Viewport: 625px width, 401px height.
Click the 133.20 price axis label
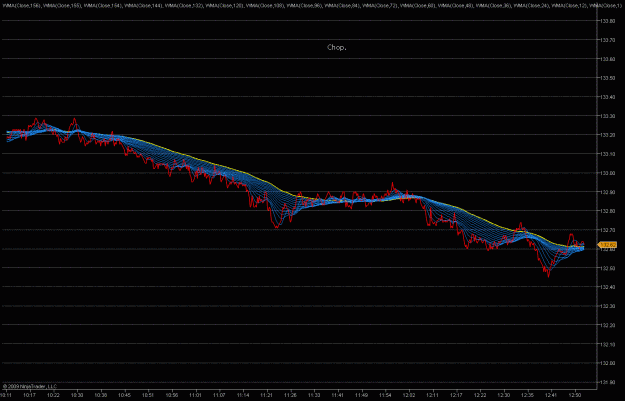click(608, 135)
